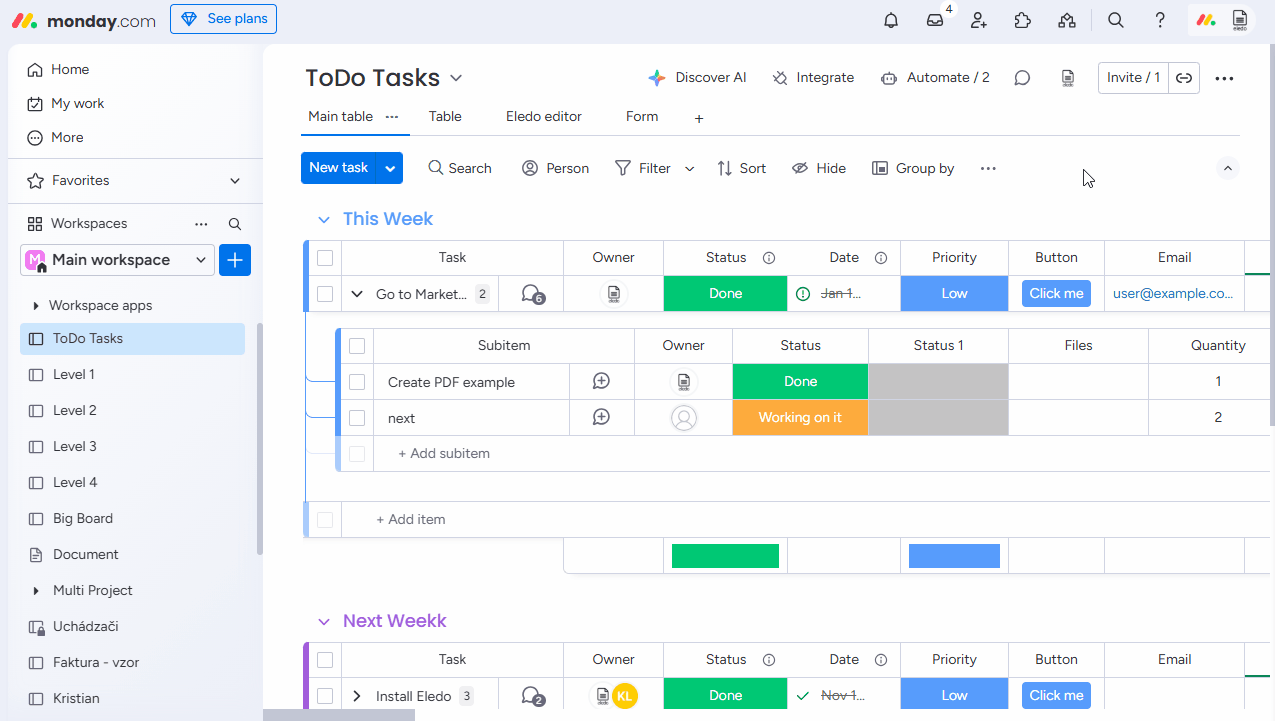Copy board link via chain icon
Viewport: 1275px width, 721px height.
(x=1184, y=78)
